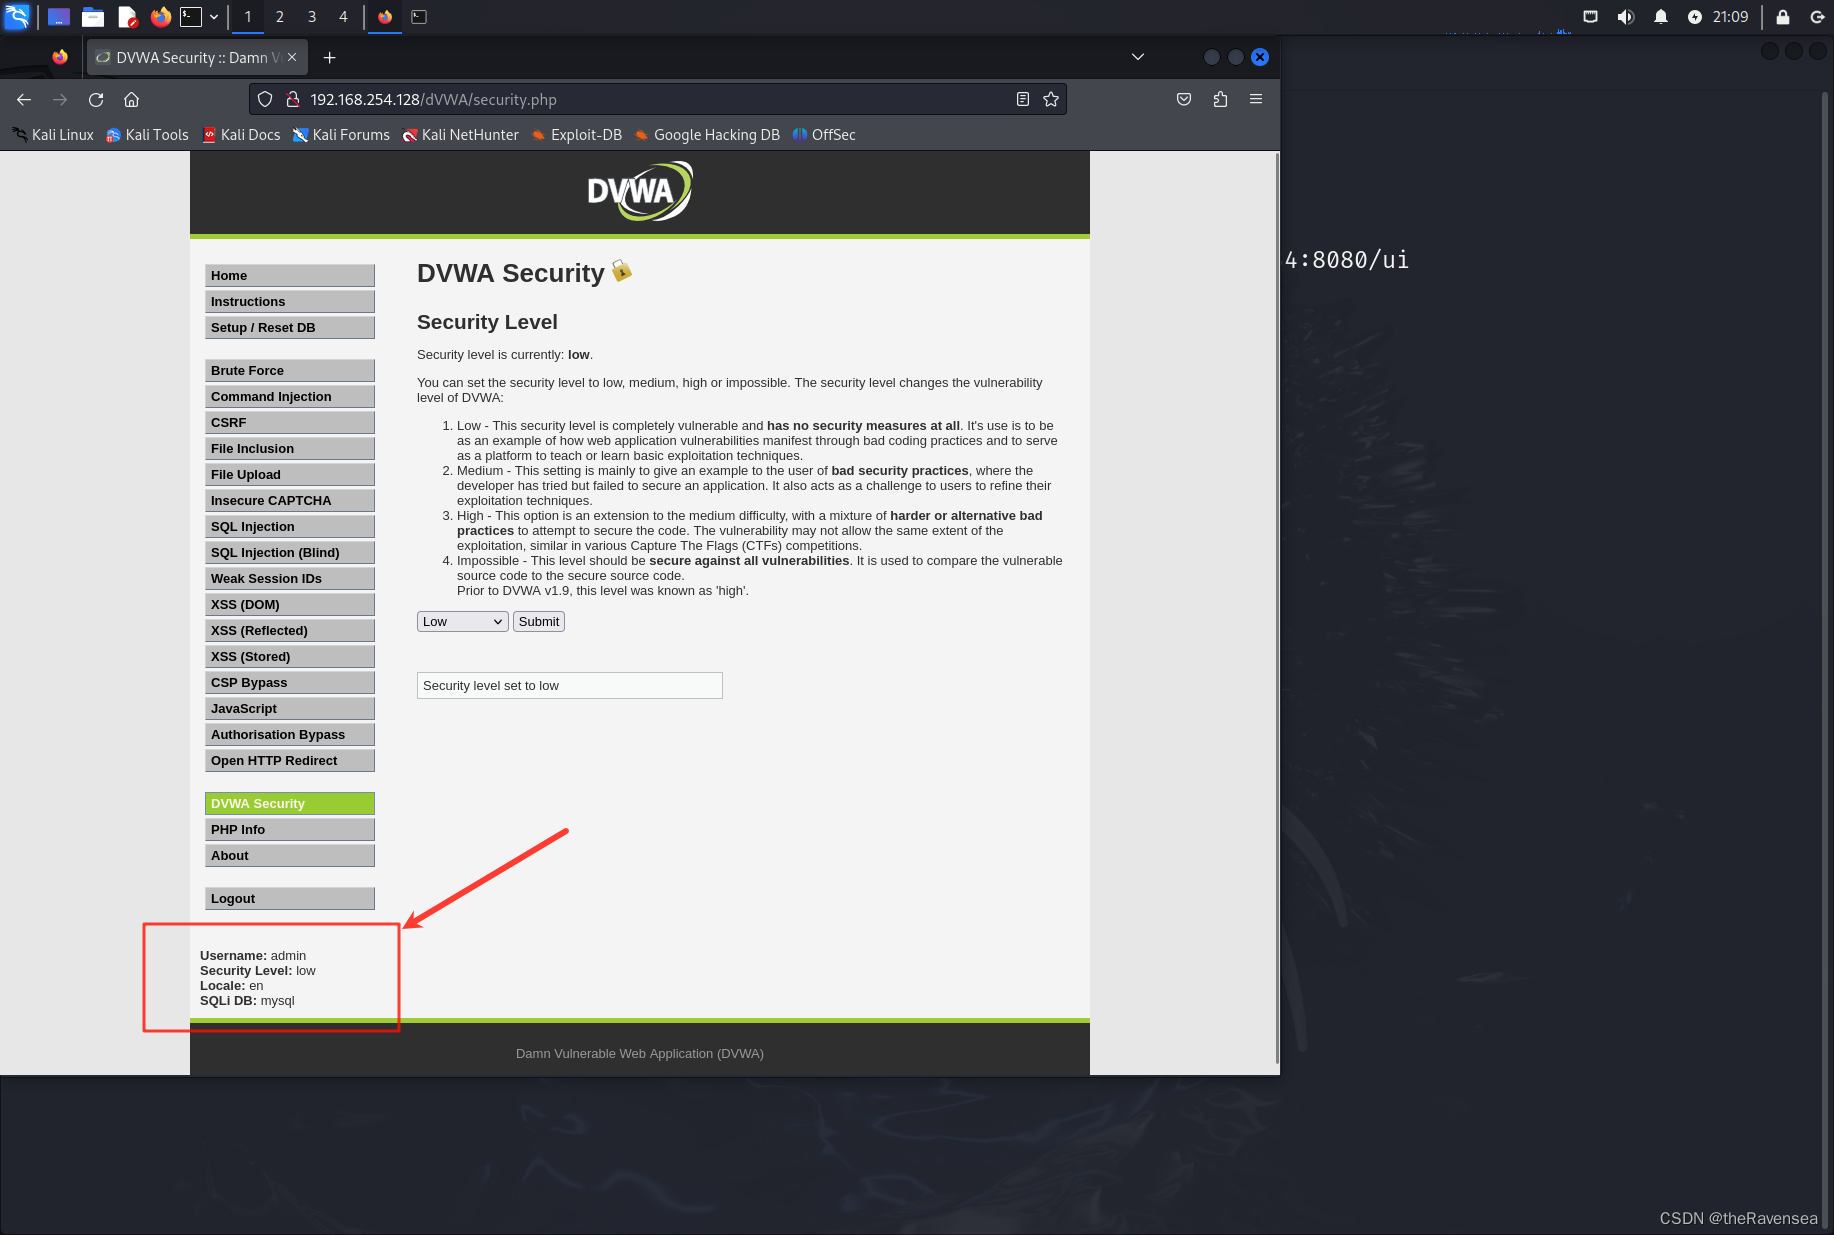Image resolution: width=1834 pixels, height=1235 pixels.
Task: Switch to workspace 3
Action: tap(312, 17)
